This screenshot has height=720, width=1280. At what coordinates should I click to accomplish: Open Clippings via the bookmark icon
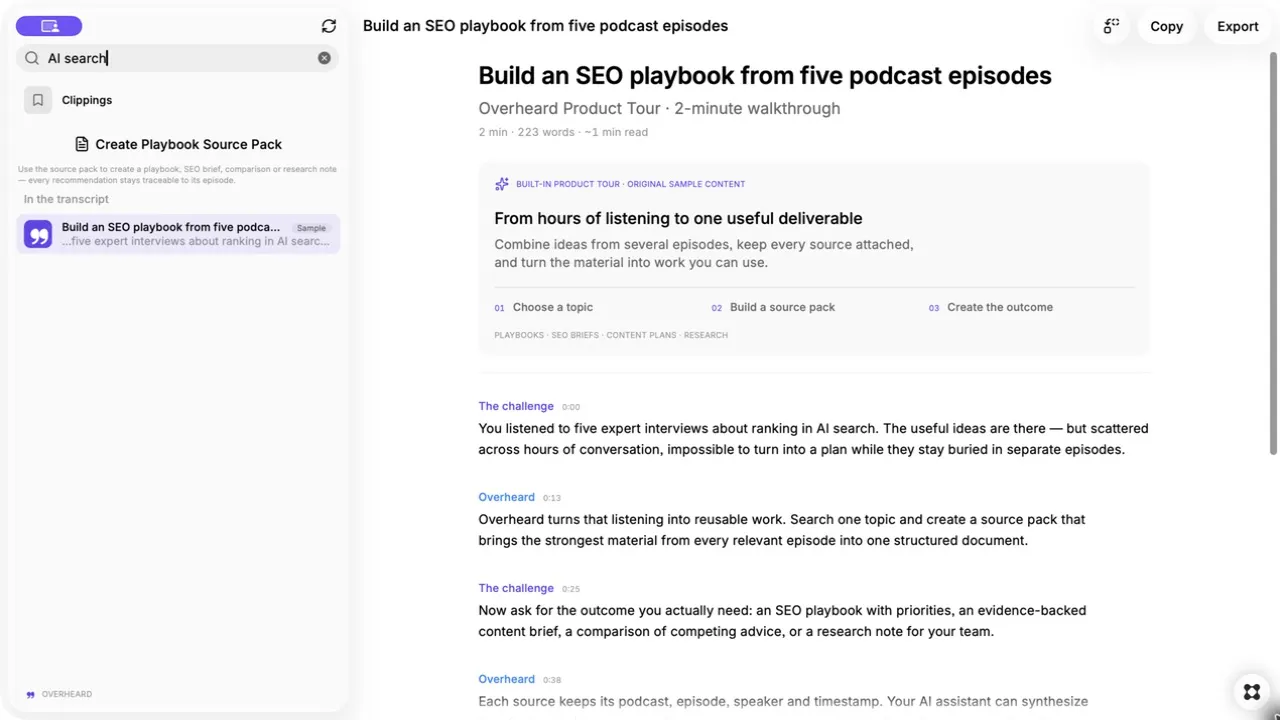pyautogui.click(x=38, y=100)
